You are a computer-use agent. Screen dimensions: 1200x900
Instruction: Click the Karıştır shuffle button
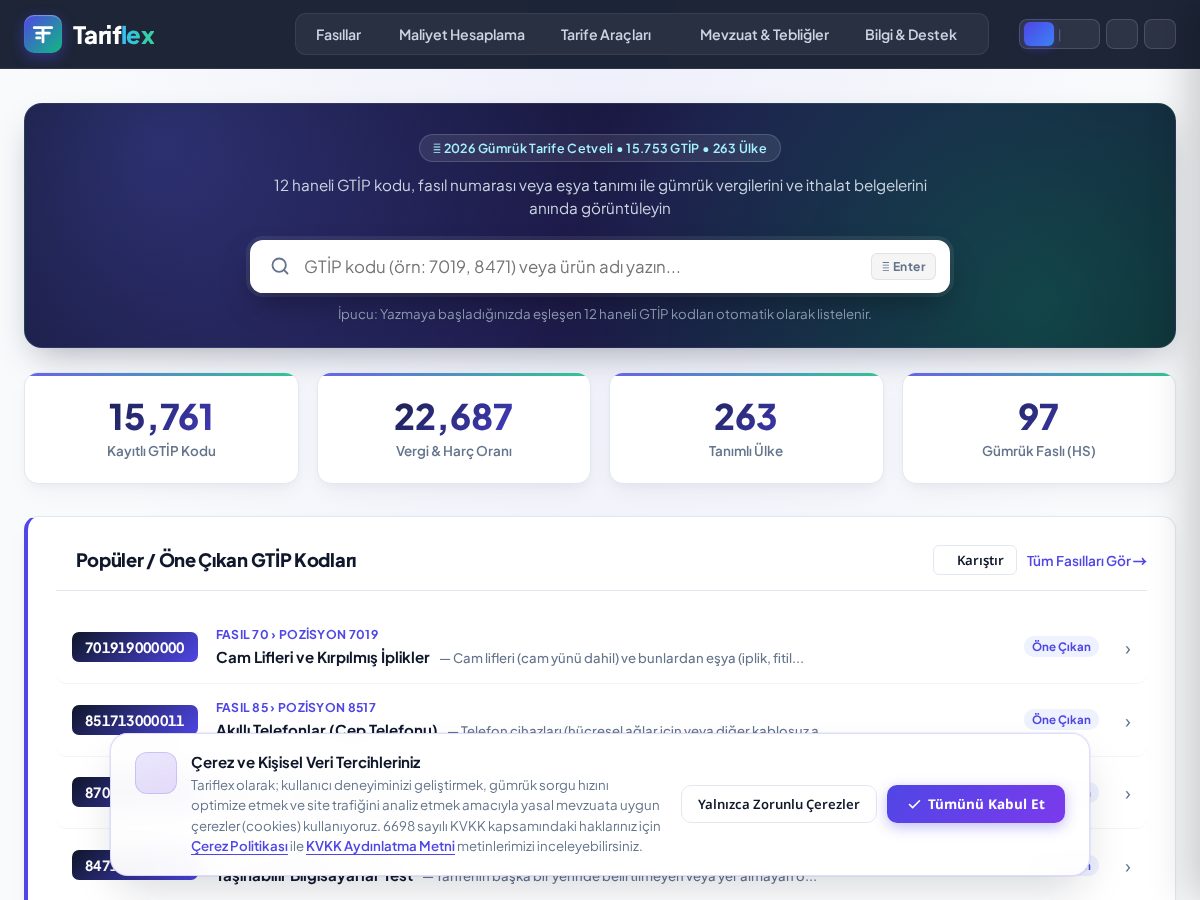click(975, 560)
